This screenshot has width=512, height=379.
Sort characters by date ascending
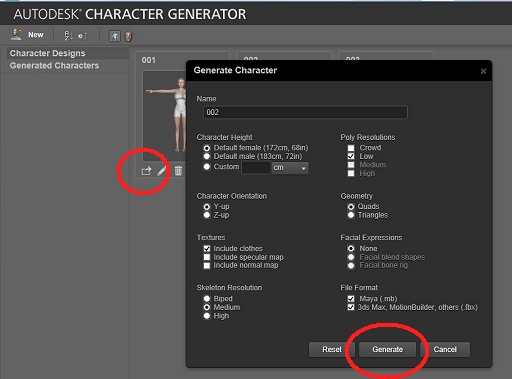(x=83, y=36)
